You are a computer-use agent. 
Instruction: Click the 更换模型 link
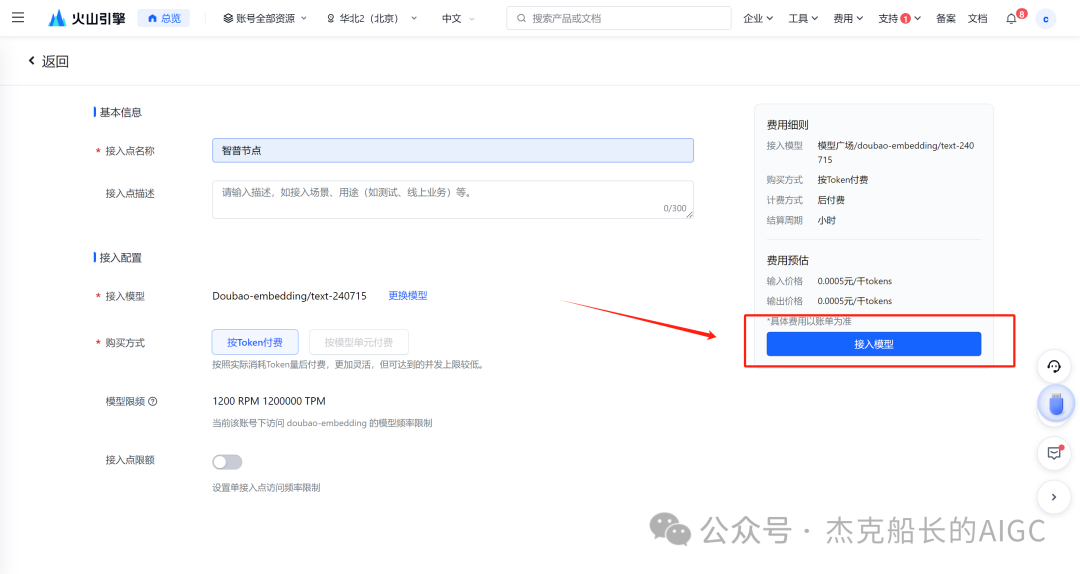tap(408, 296)
